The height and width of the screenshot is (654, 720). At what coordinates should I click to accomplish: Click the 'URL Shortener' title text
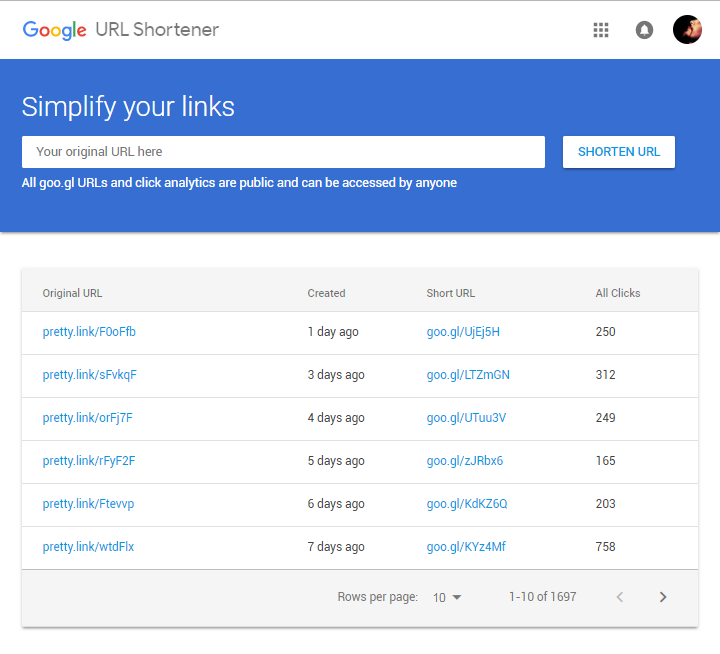click(x=157, y=30)
